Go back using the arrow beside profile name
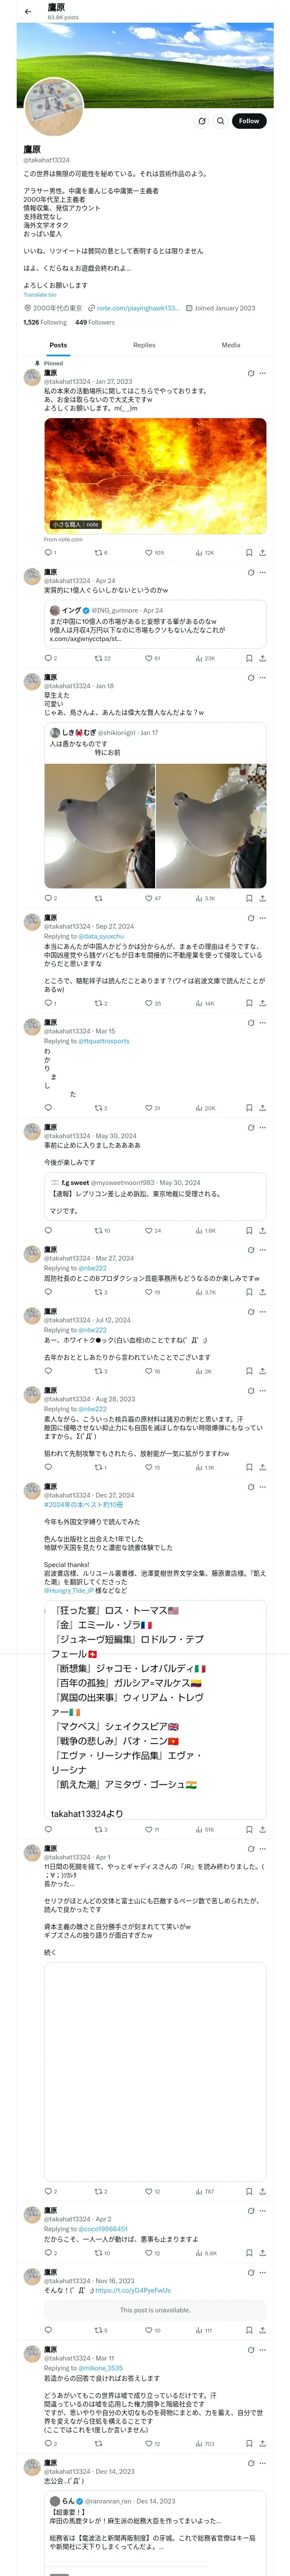 point(28,12)
